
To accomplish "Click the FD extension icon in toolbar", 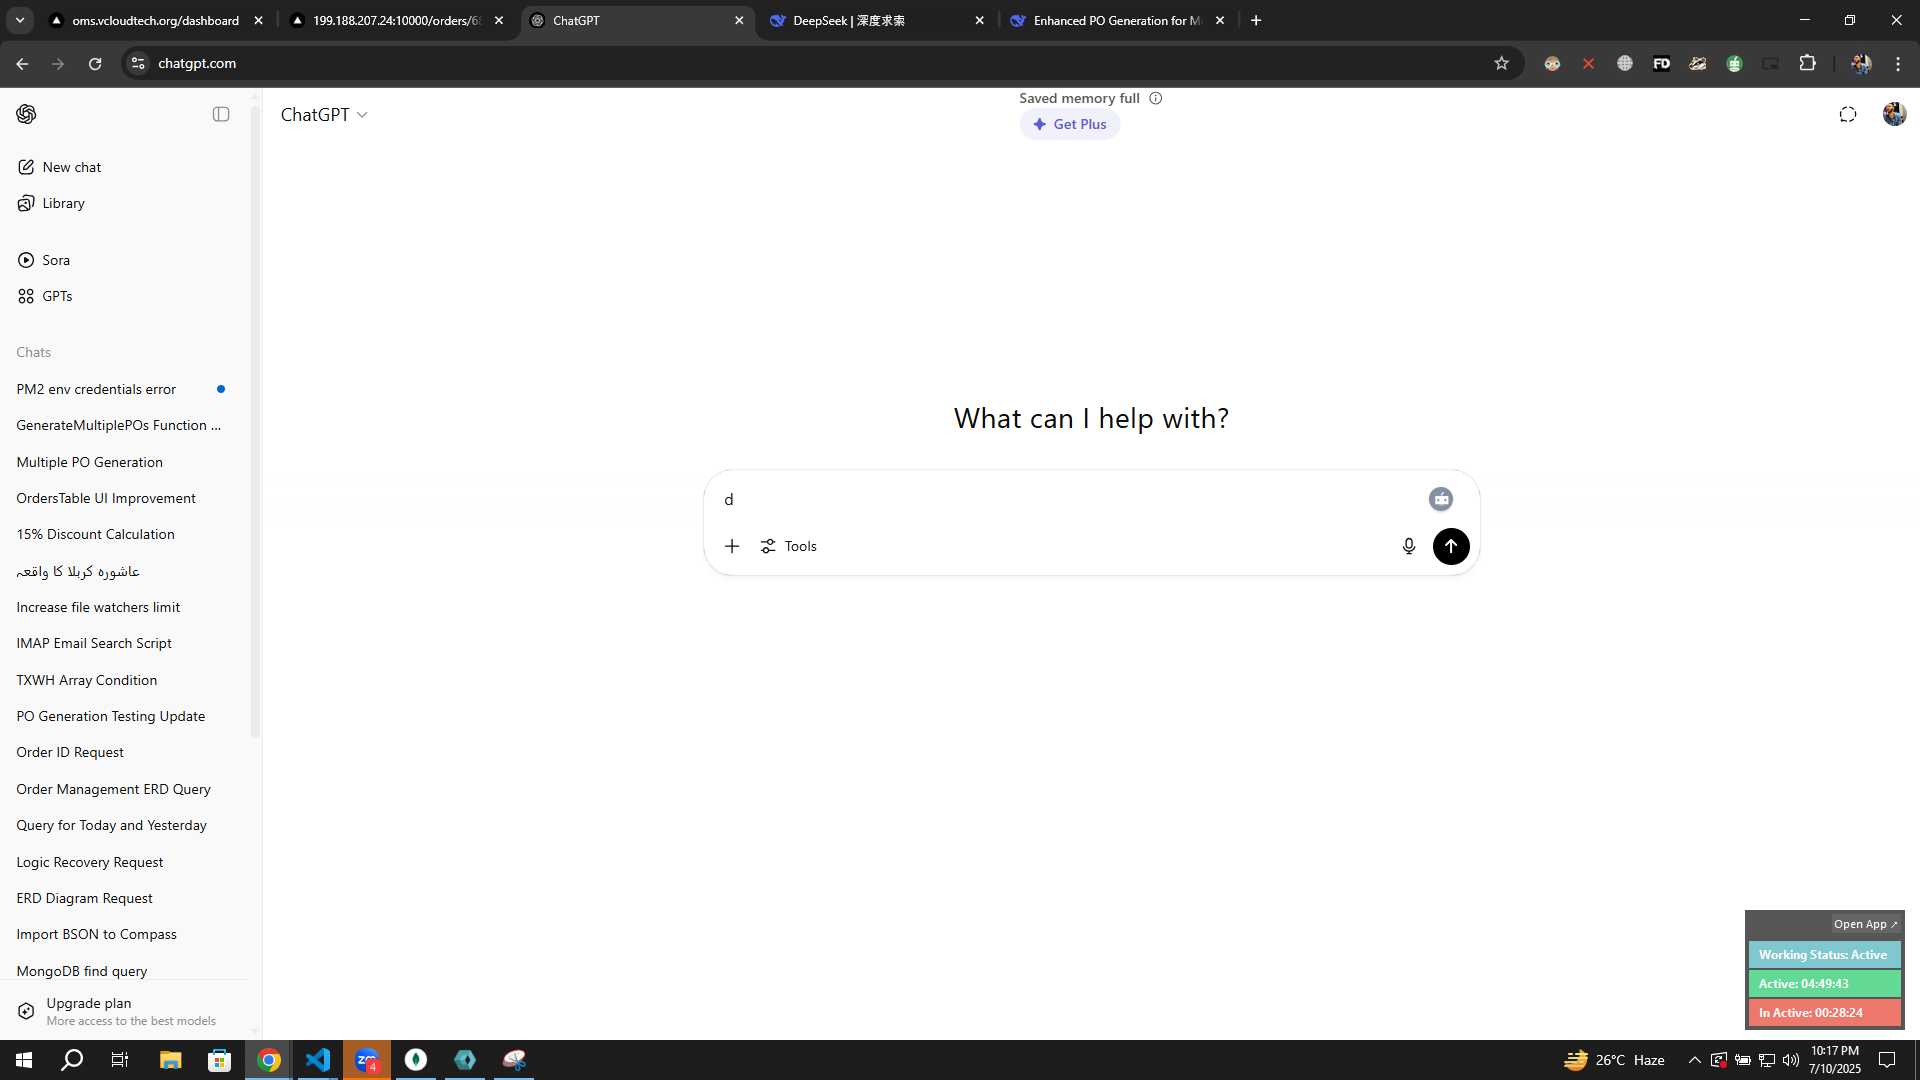I will pyautogui.click(x=1661, y=63).
